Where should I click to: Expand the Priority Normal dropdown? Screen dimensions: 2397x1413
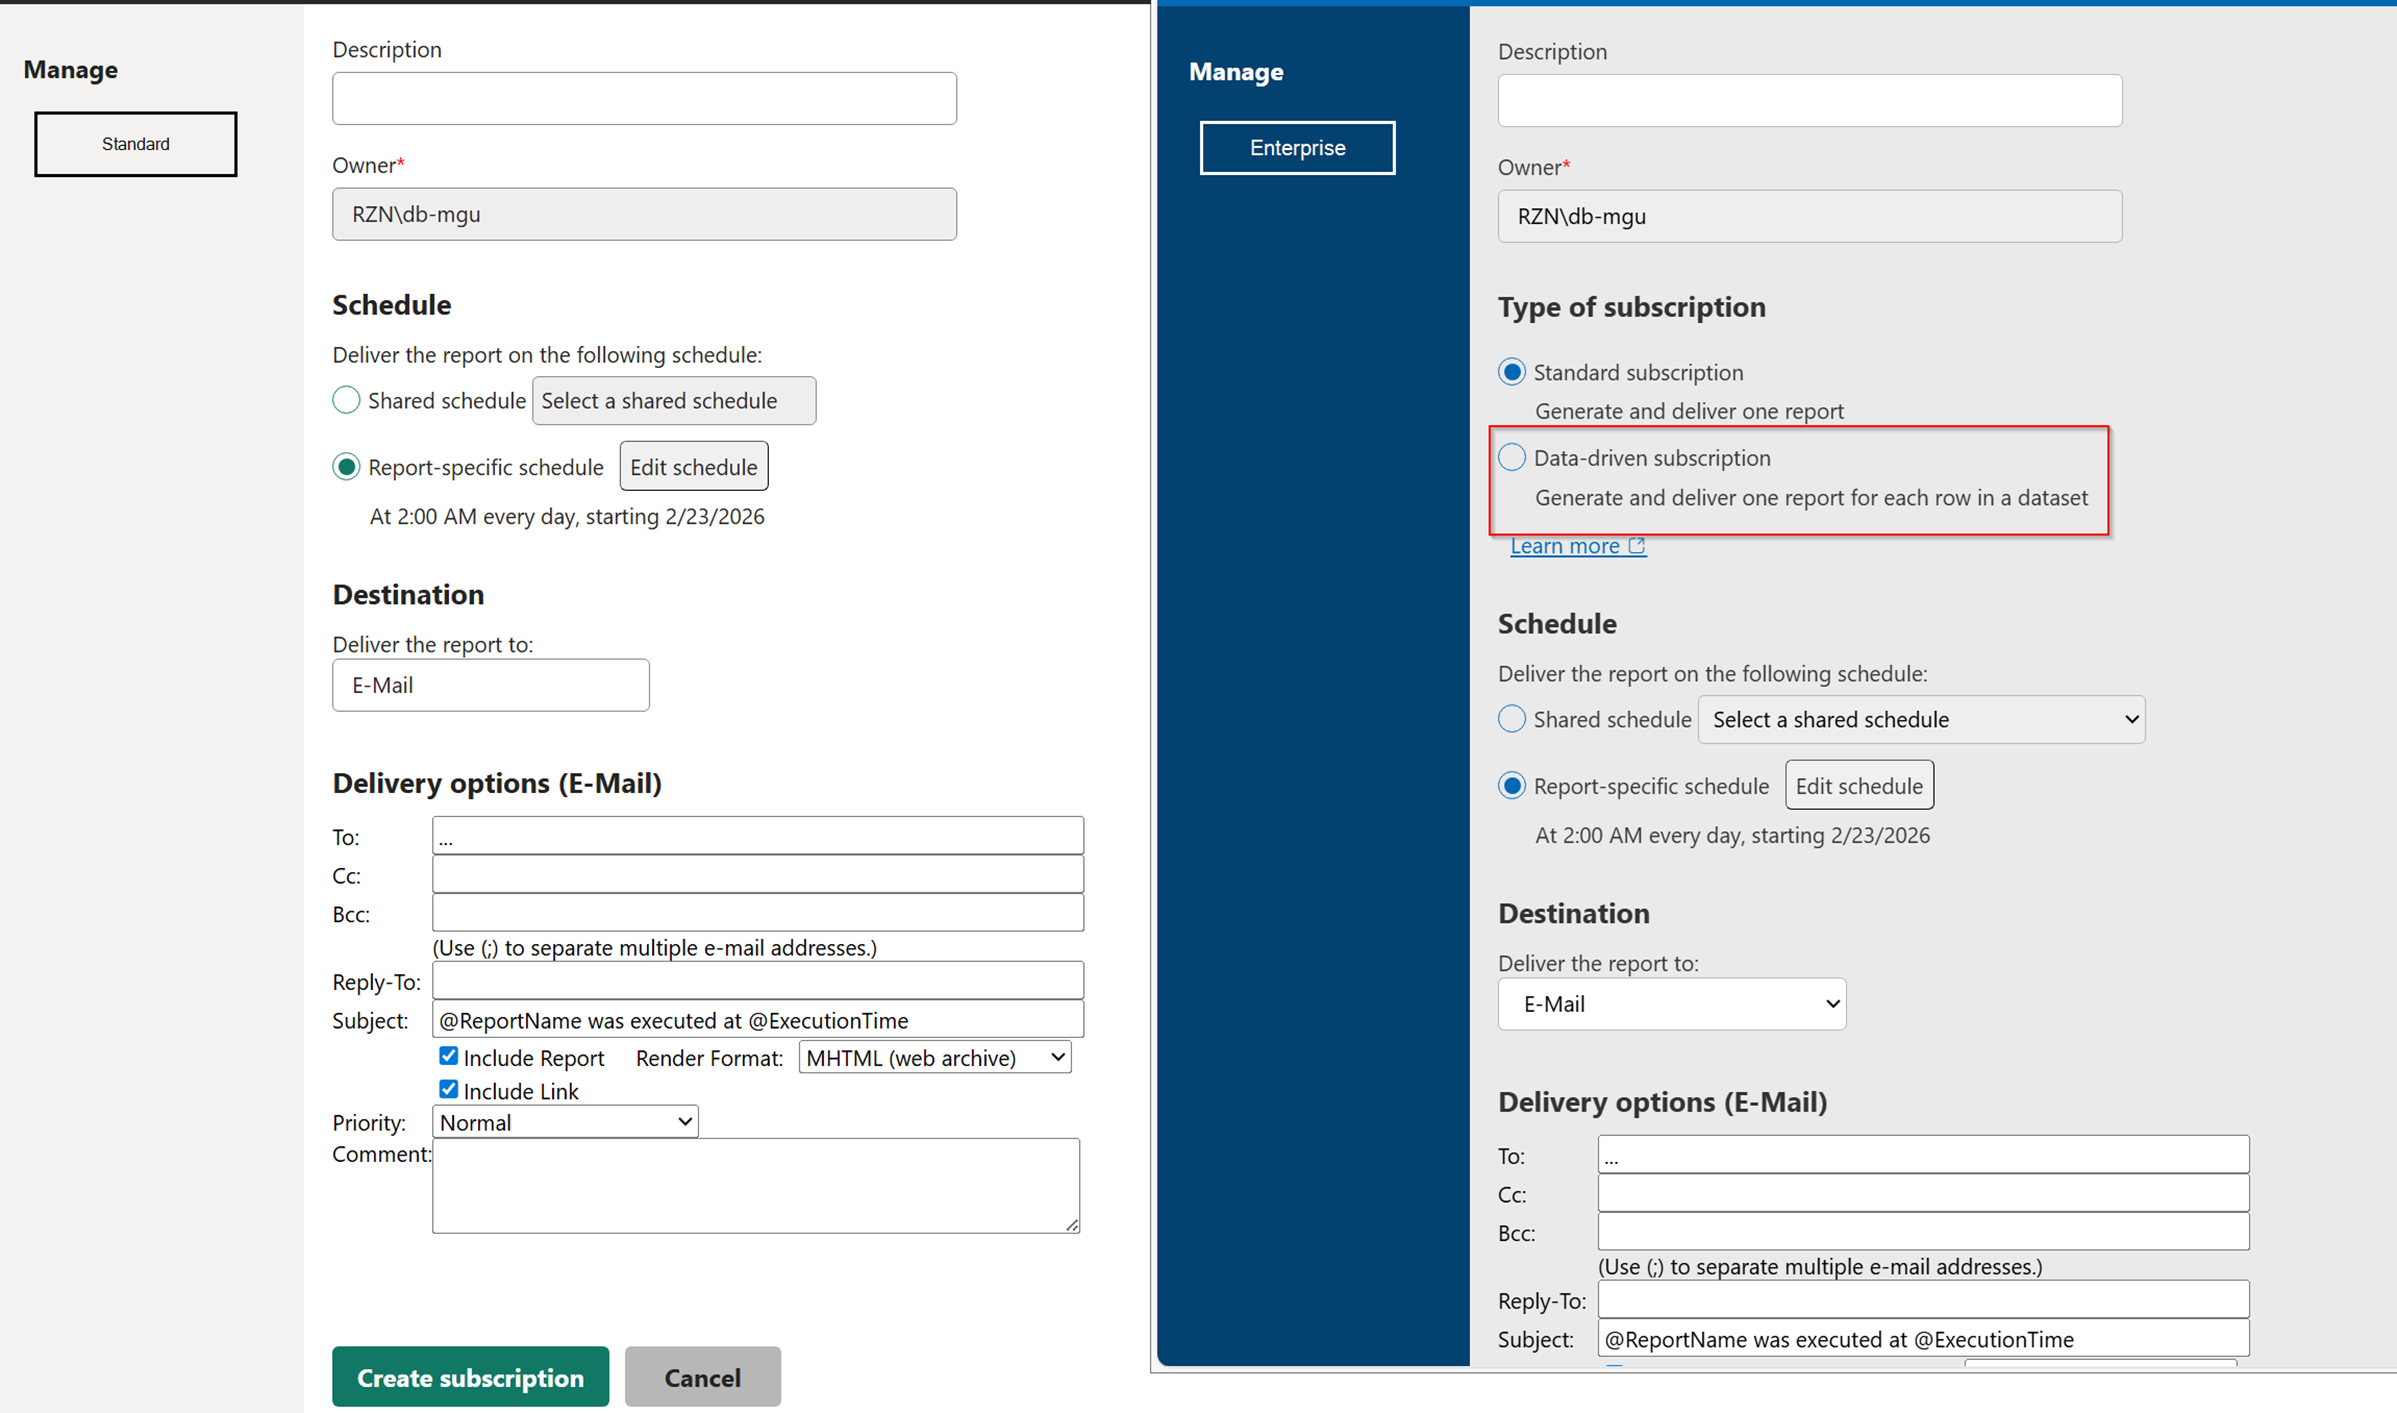pos(565,1122)
